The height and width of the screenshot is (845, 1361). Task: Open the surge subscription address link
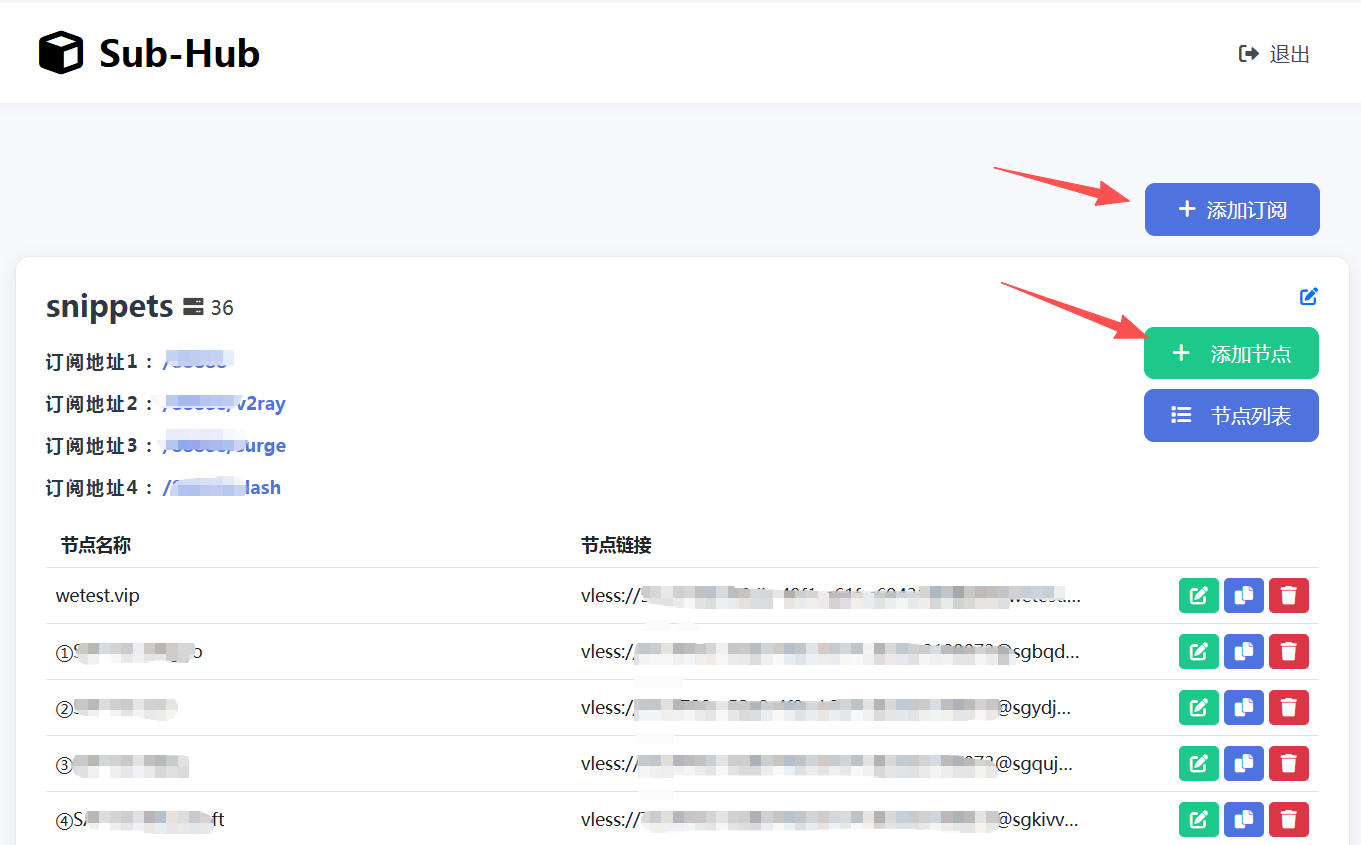(224, 446)
